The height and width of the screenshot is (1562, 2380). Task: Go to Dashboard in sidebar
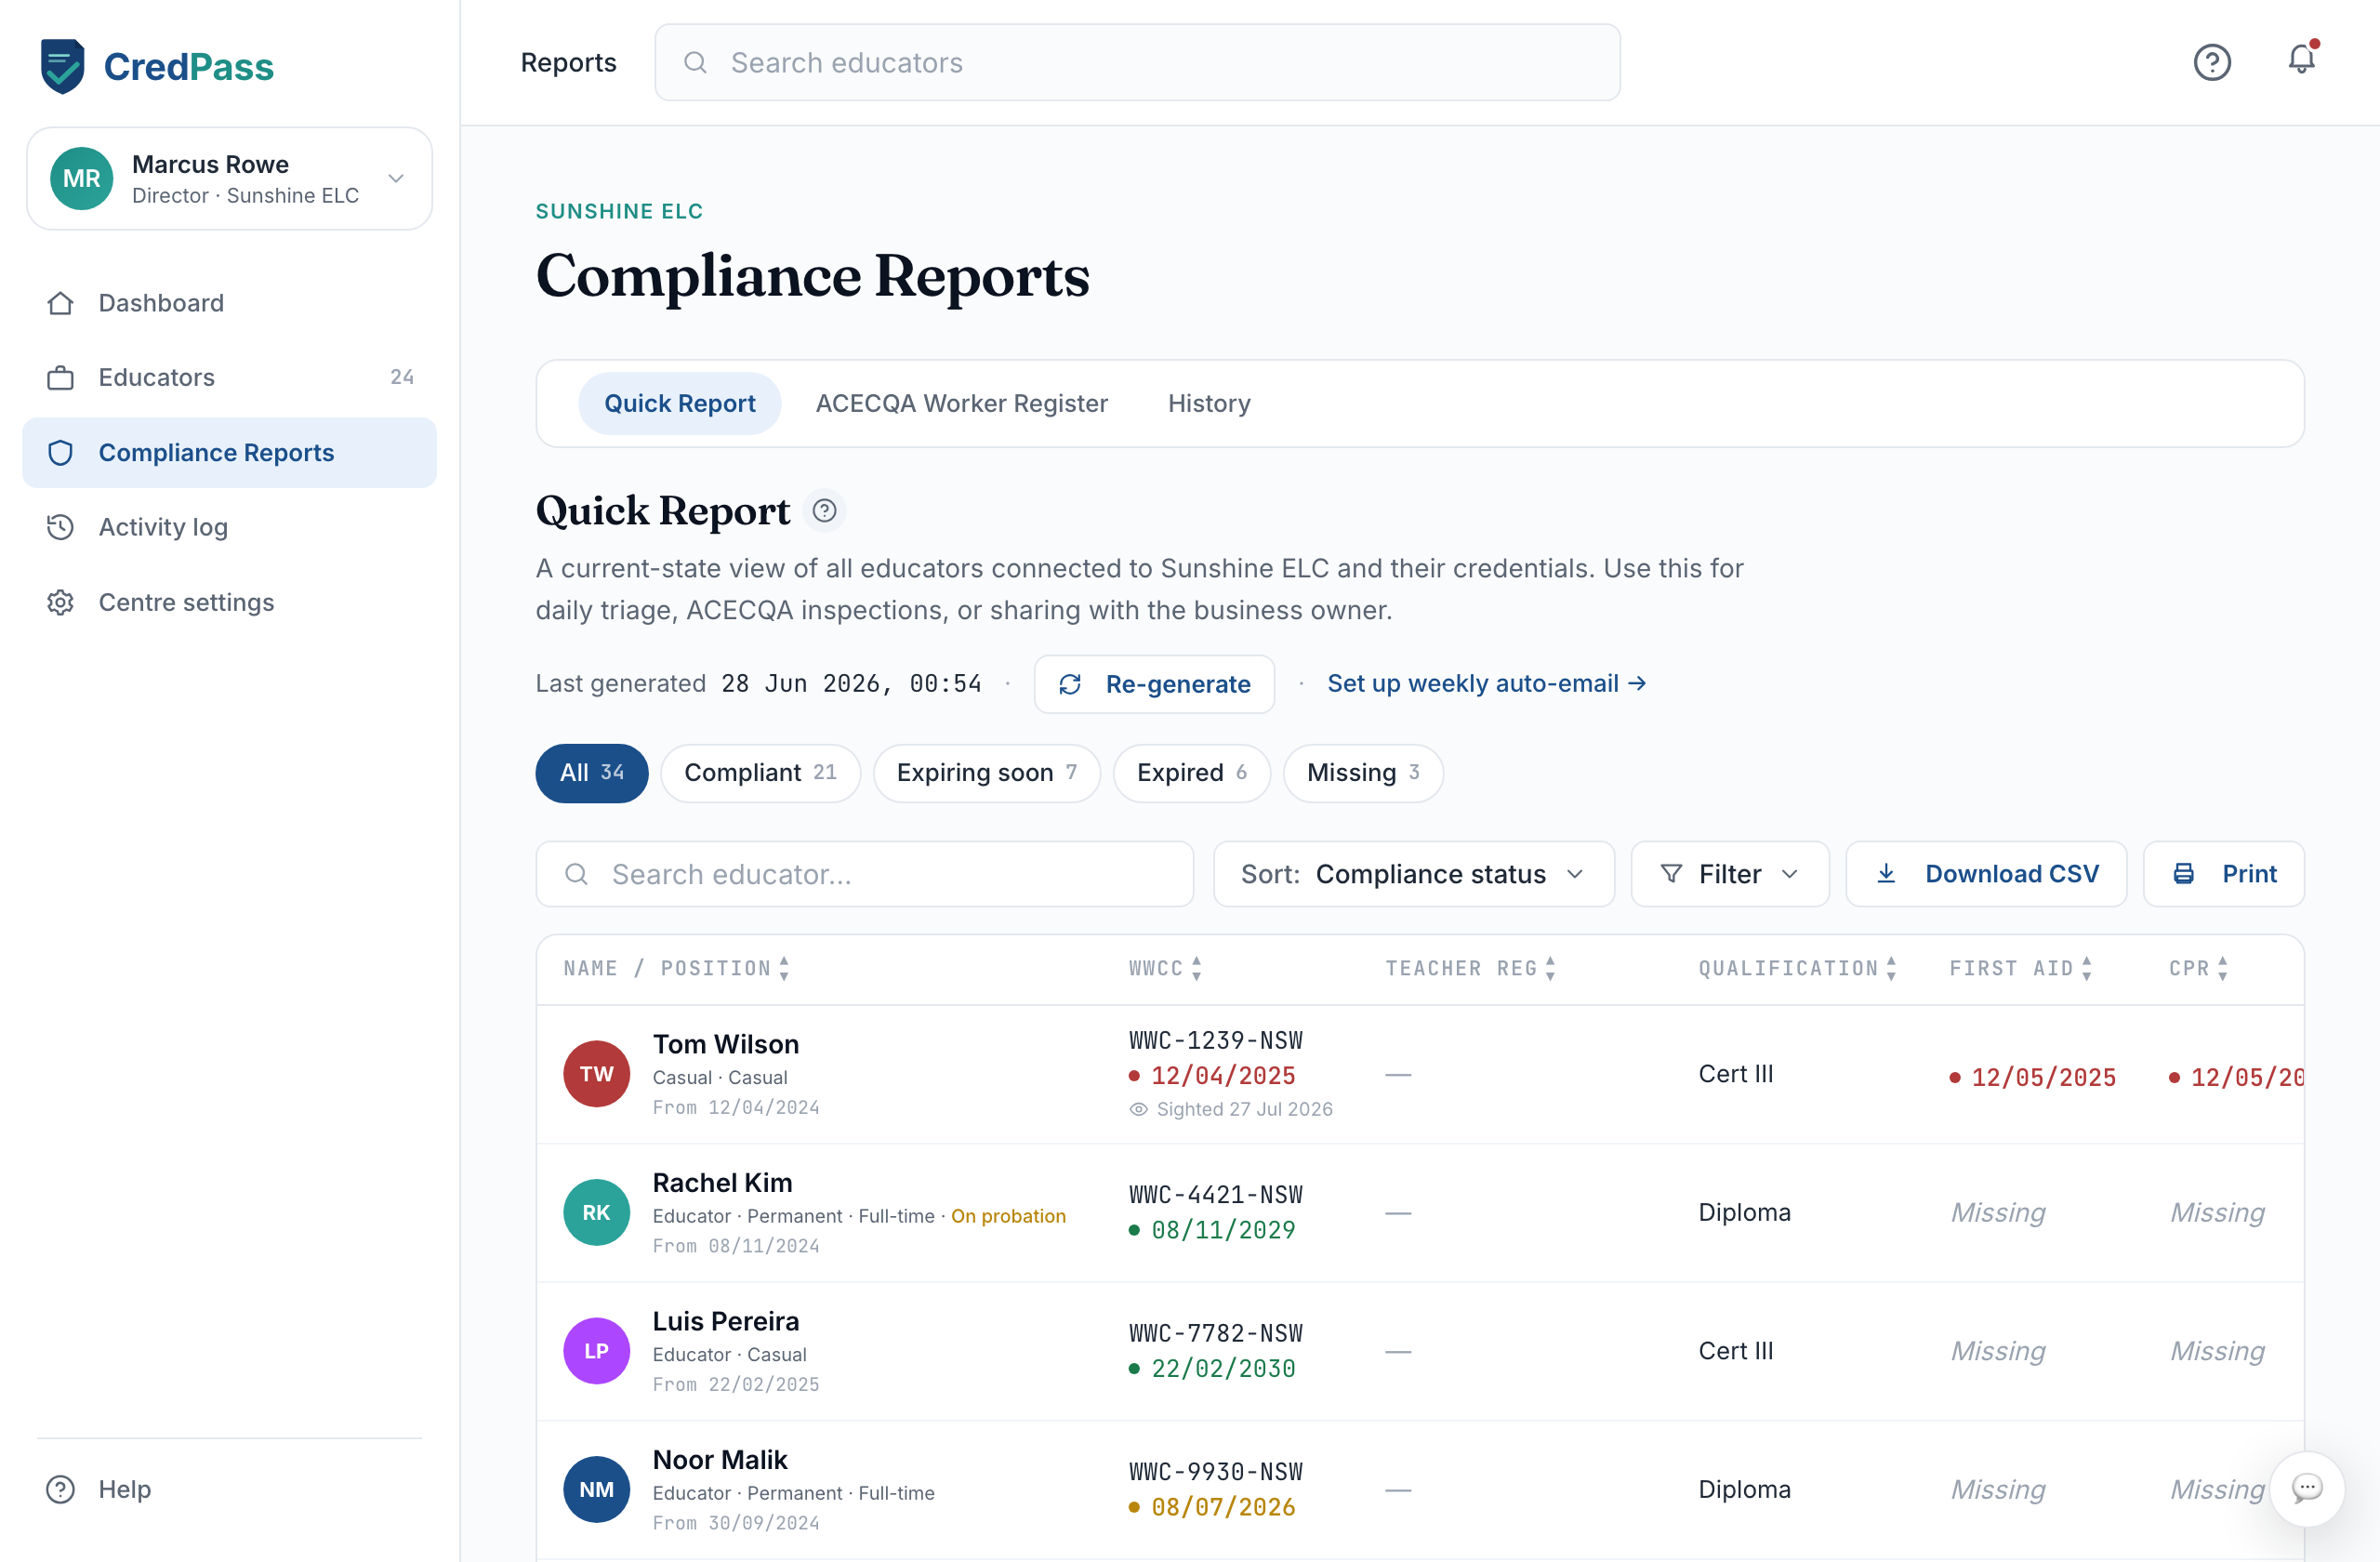[230, 303]
